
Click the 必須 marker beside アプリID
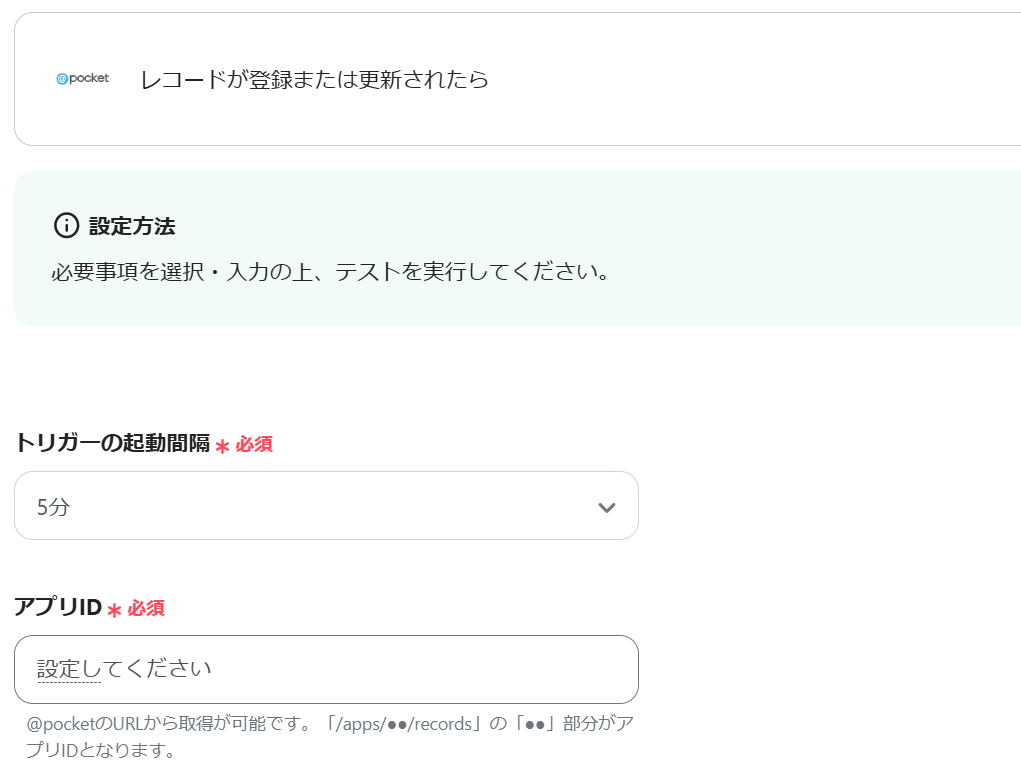(x=146, y=609)
